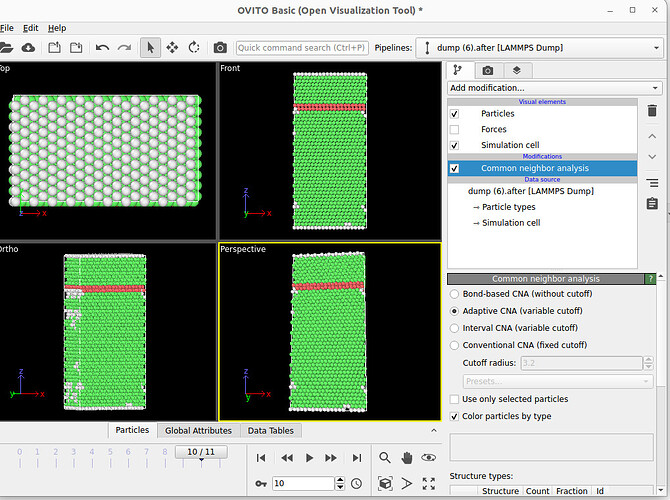Open the File menu
The height and width of the screenshot is (500, 670).
(7, 28)
